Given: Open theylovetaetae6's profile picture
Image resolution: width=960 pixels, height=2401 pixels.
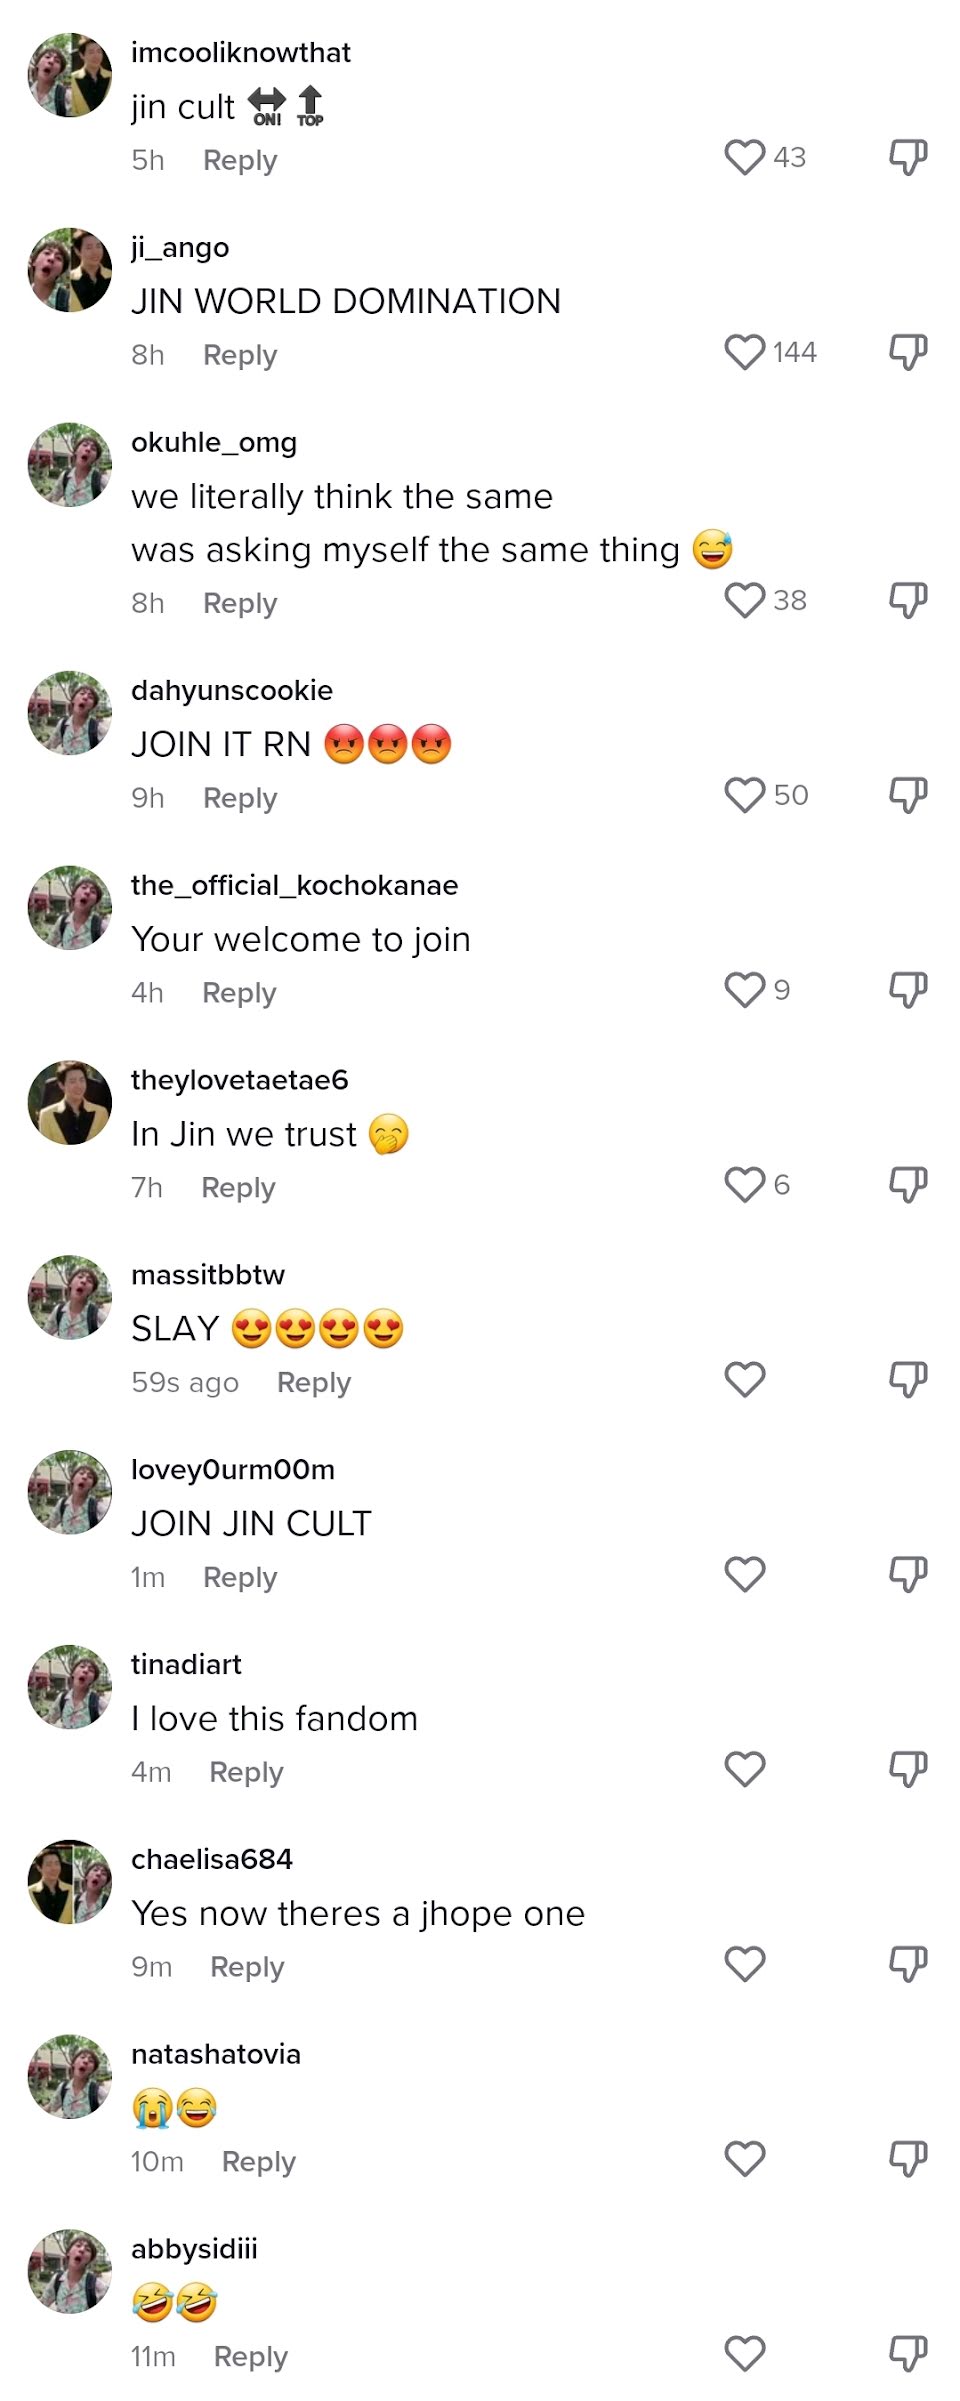Looking at the screenshot, I should [70, 1103].
